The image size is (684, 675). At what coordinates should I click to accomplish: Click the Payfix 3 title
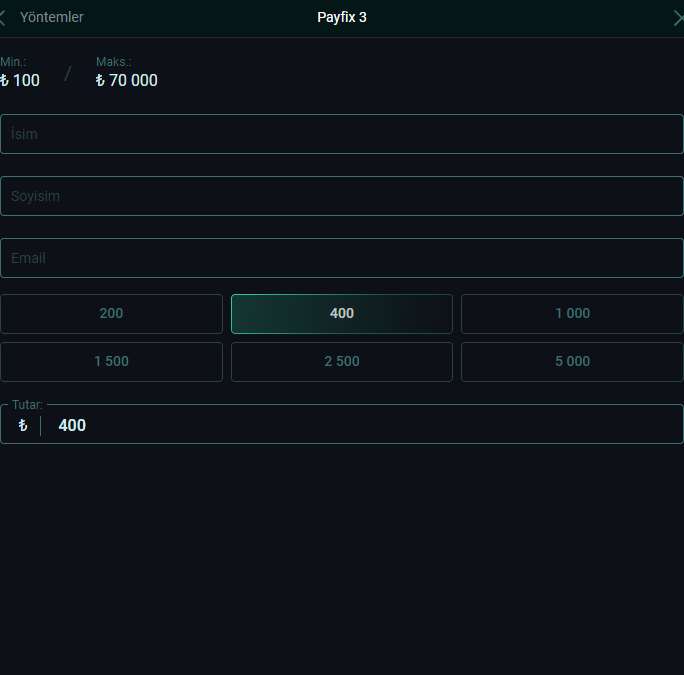click(x=342, y=17)
